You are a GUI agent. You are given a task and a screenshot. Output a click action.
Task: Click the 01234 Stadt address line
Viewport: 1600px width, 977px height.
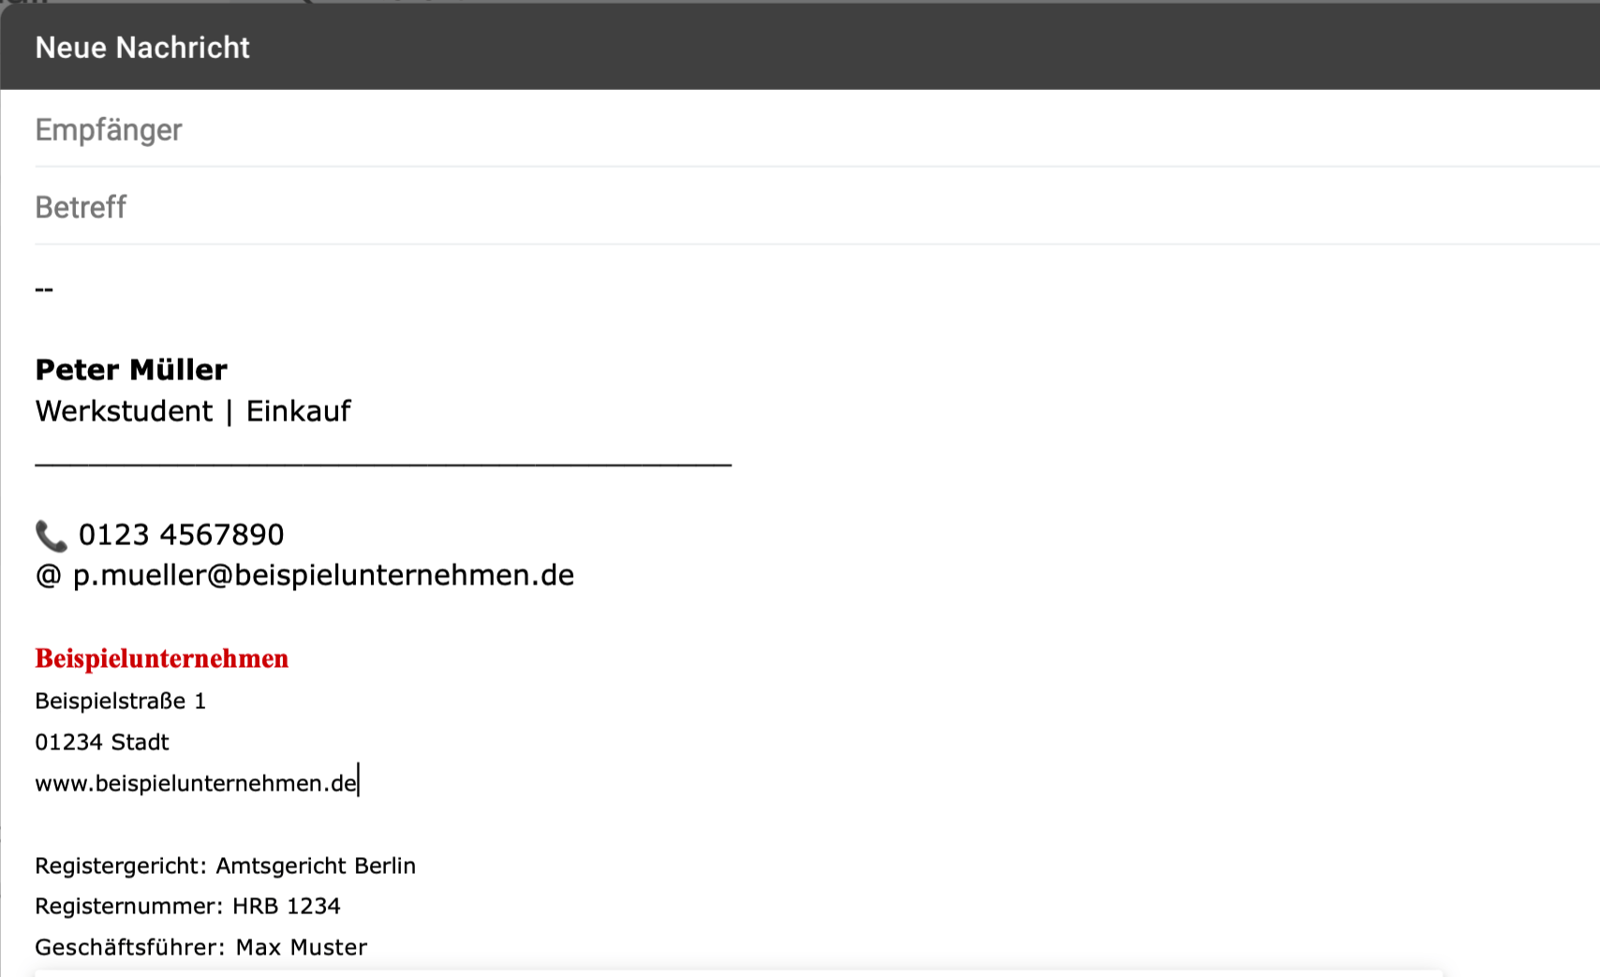(x=102, y=742)
